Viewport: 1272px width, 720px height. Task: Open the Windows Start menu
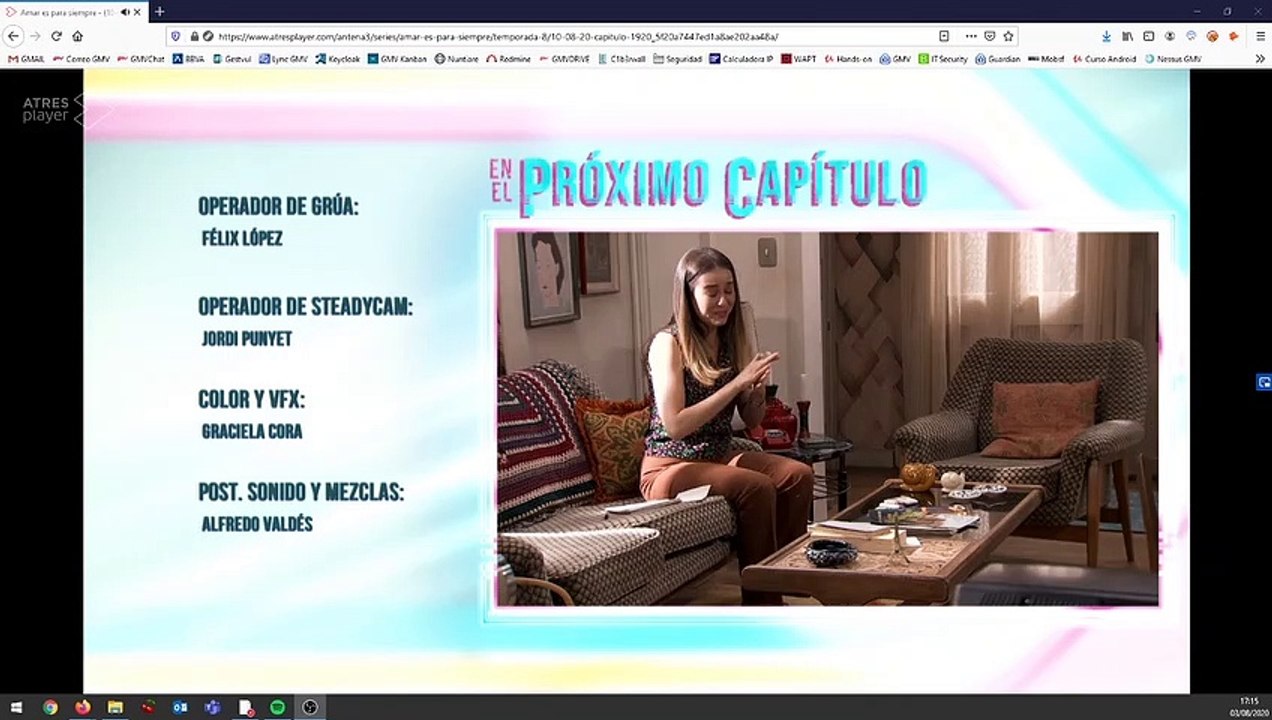pos(16,707)
